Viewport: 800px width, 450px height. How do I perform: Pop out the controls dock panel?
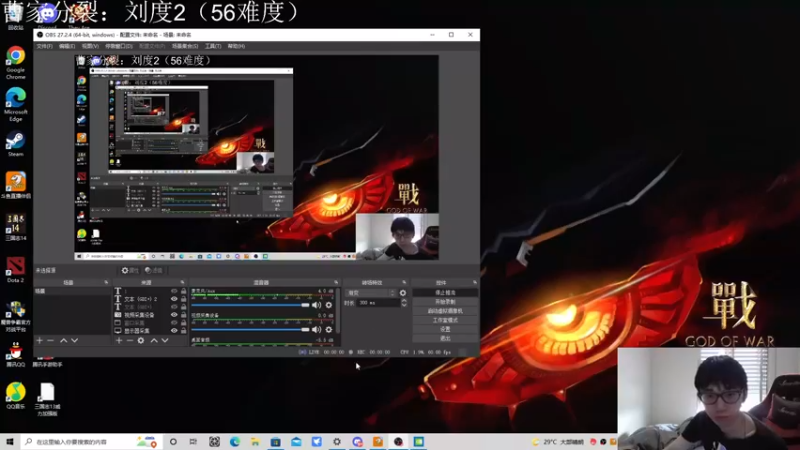[x=474, y=282]
